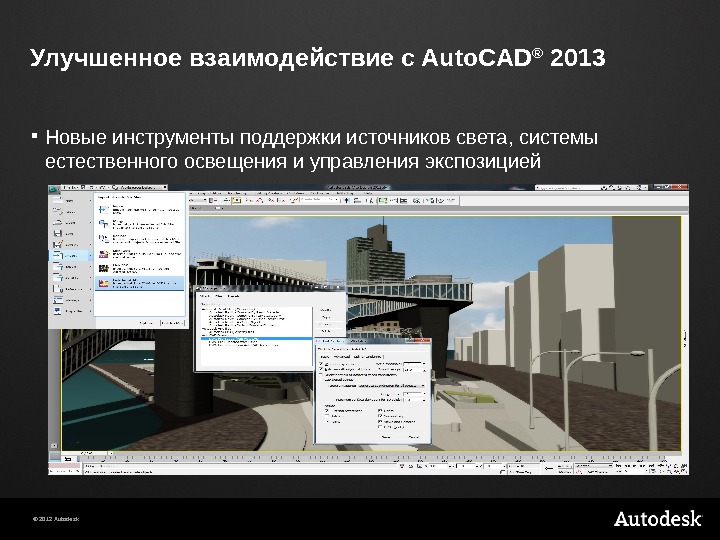Image resolution: width=720 pixels, height=540 pixels.
Task: Click Options button at application menu bottom
Action: point(146,323)
